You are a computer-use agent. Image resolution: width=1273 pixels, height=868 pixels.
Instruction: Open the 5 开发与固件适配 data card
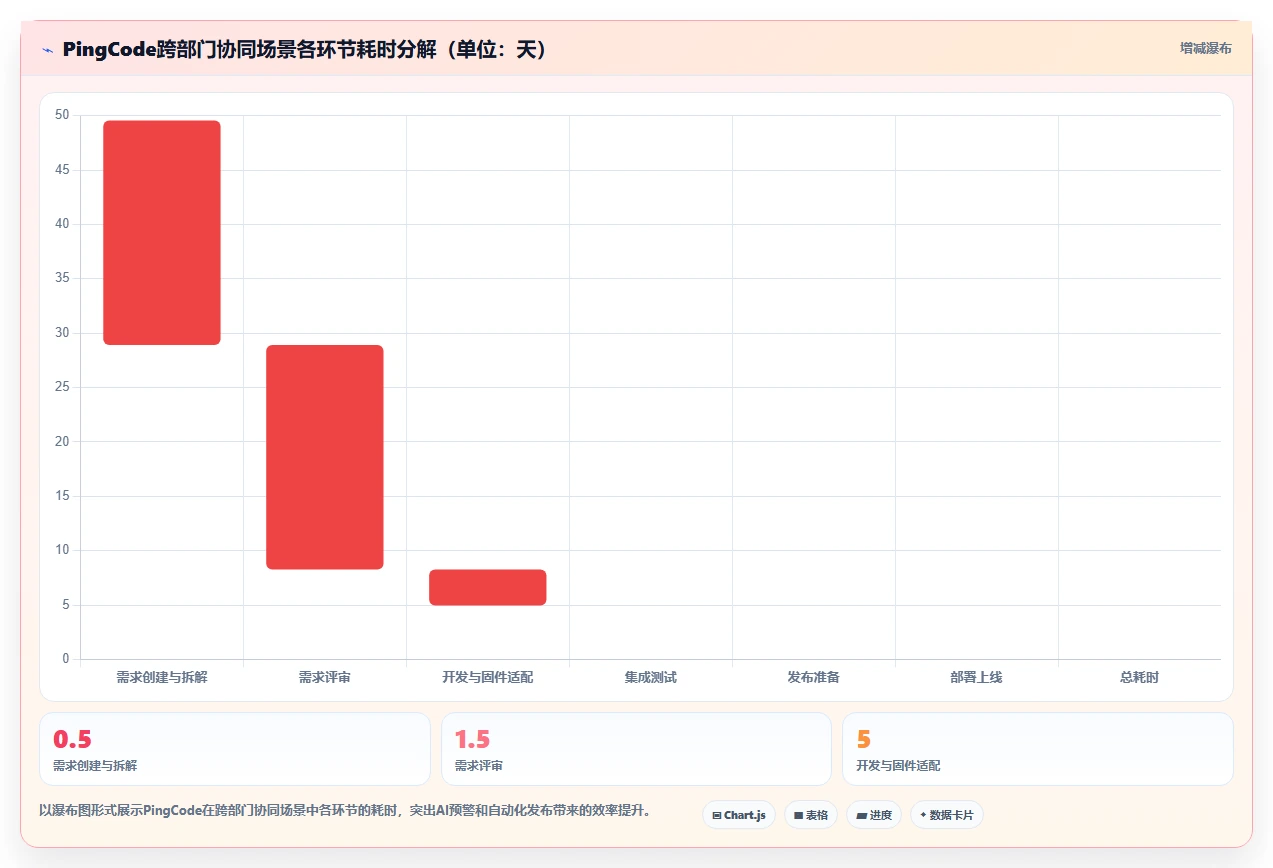1038,749
